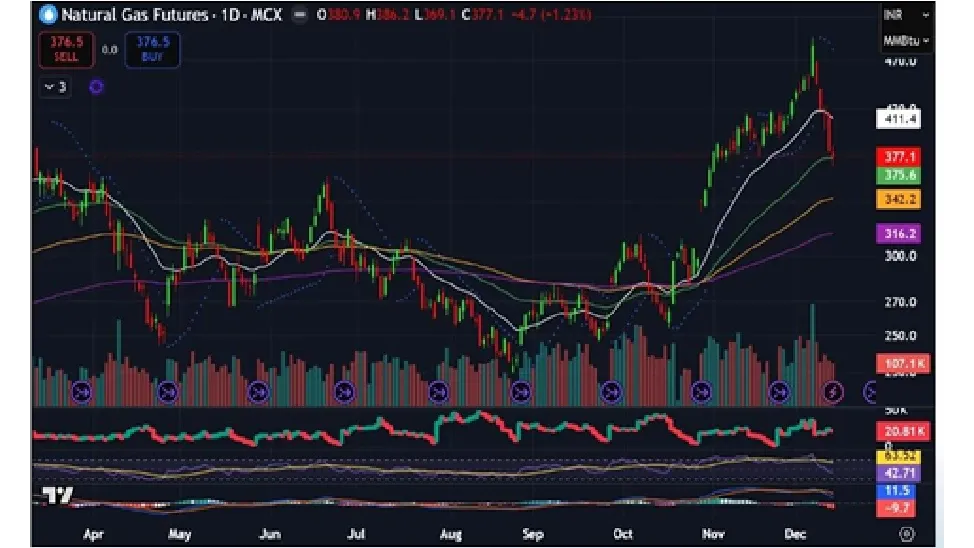974x548 pixels.
Task: Open contract rollover marker nearest Apr label
Action: tap(81, 391)
